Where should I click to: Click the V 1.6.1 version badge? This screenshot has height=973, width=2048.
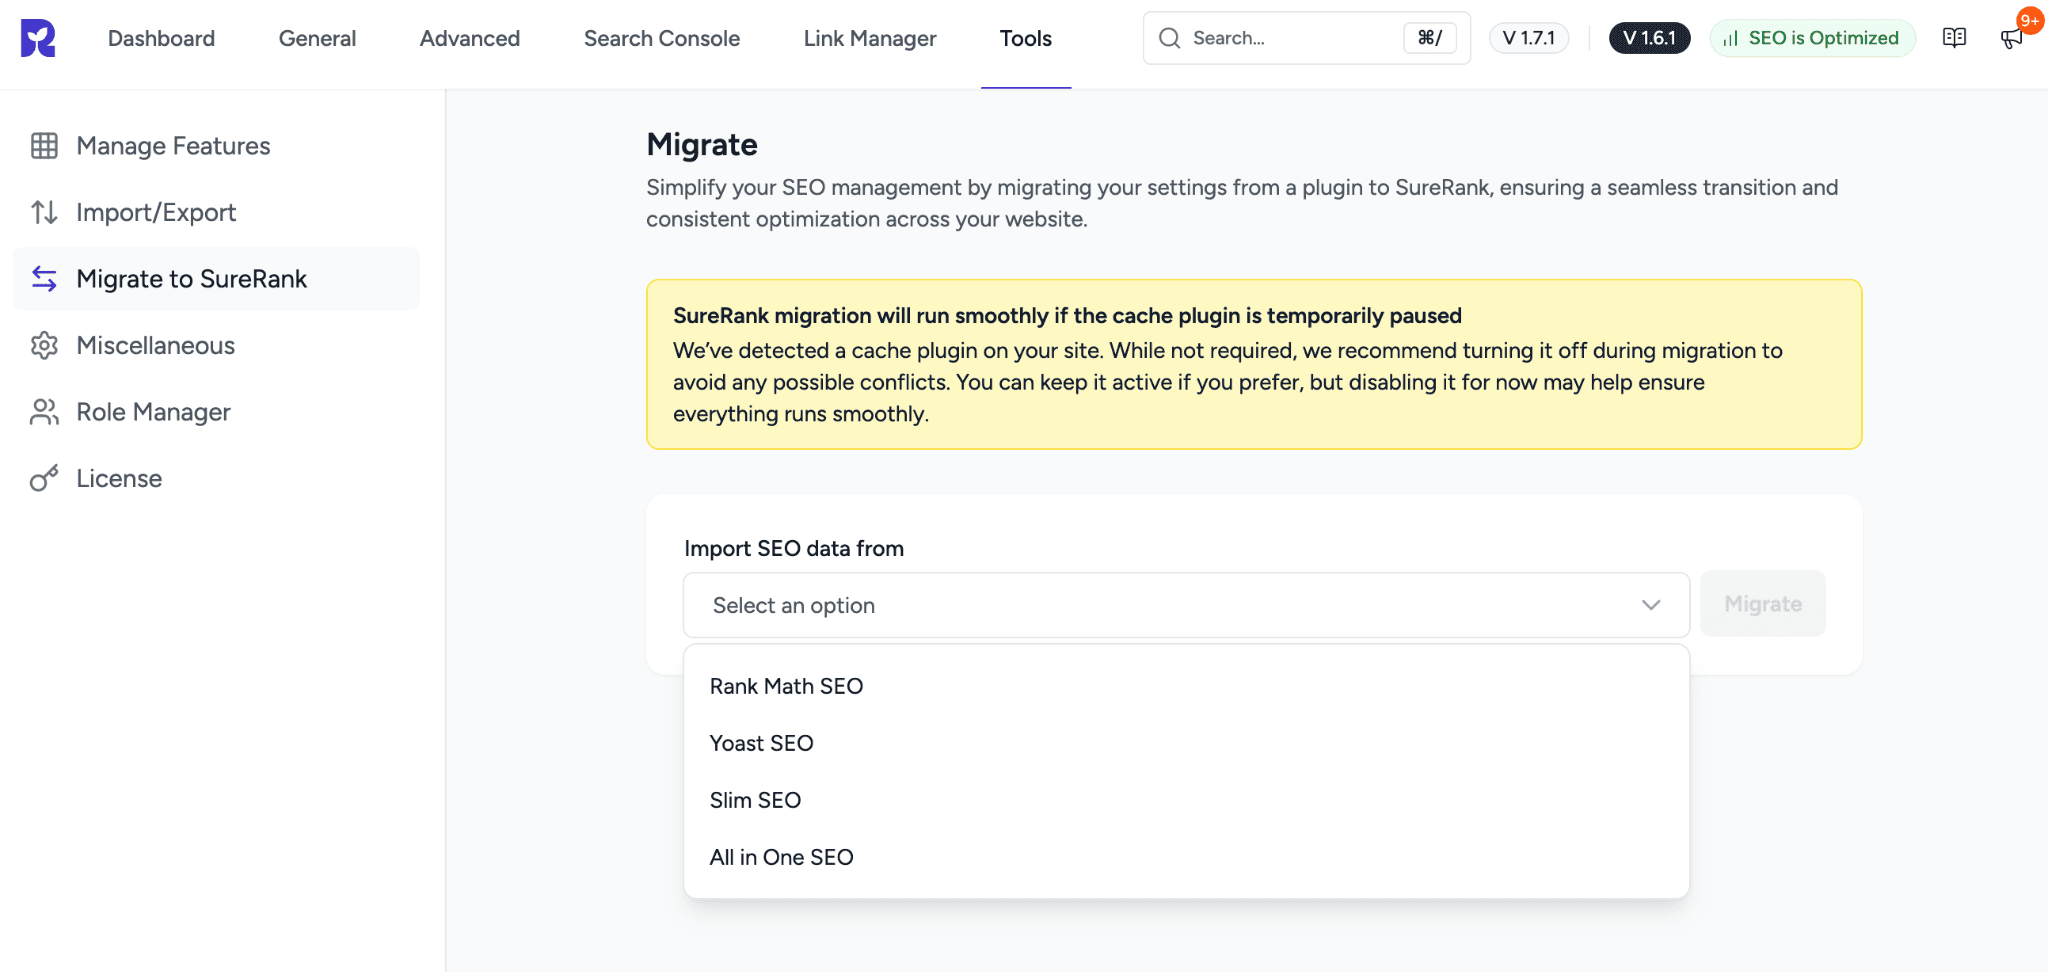tap(1649, 38)
